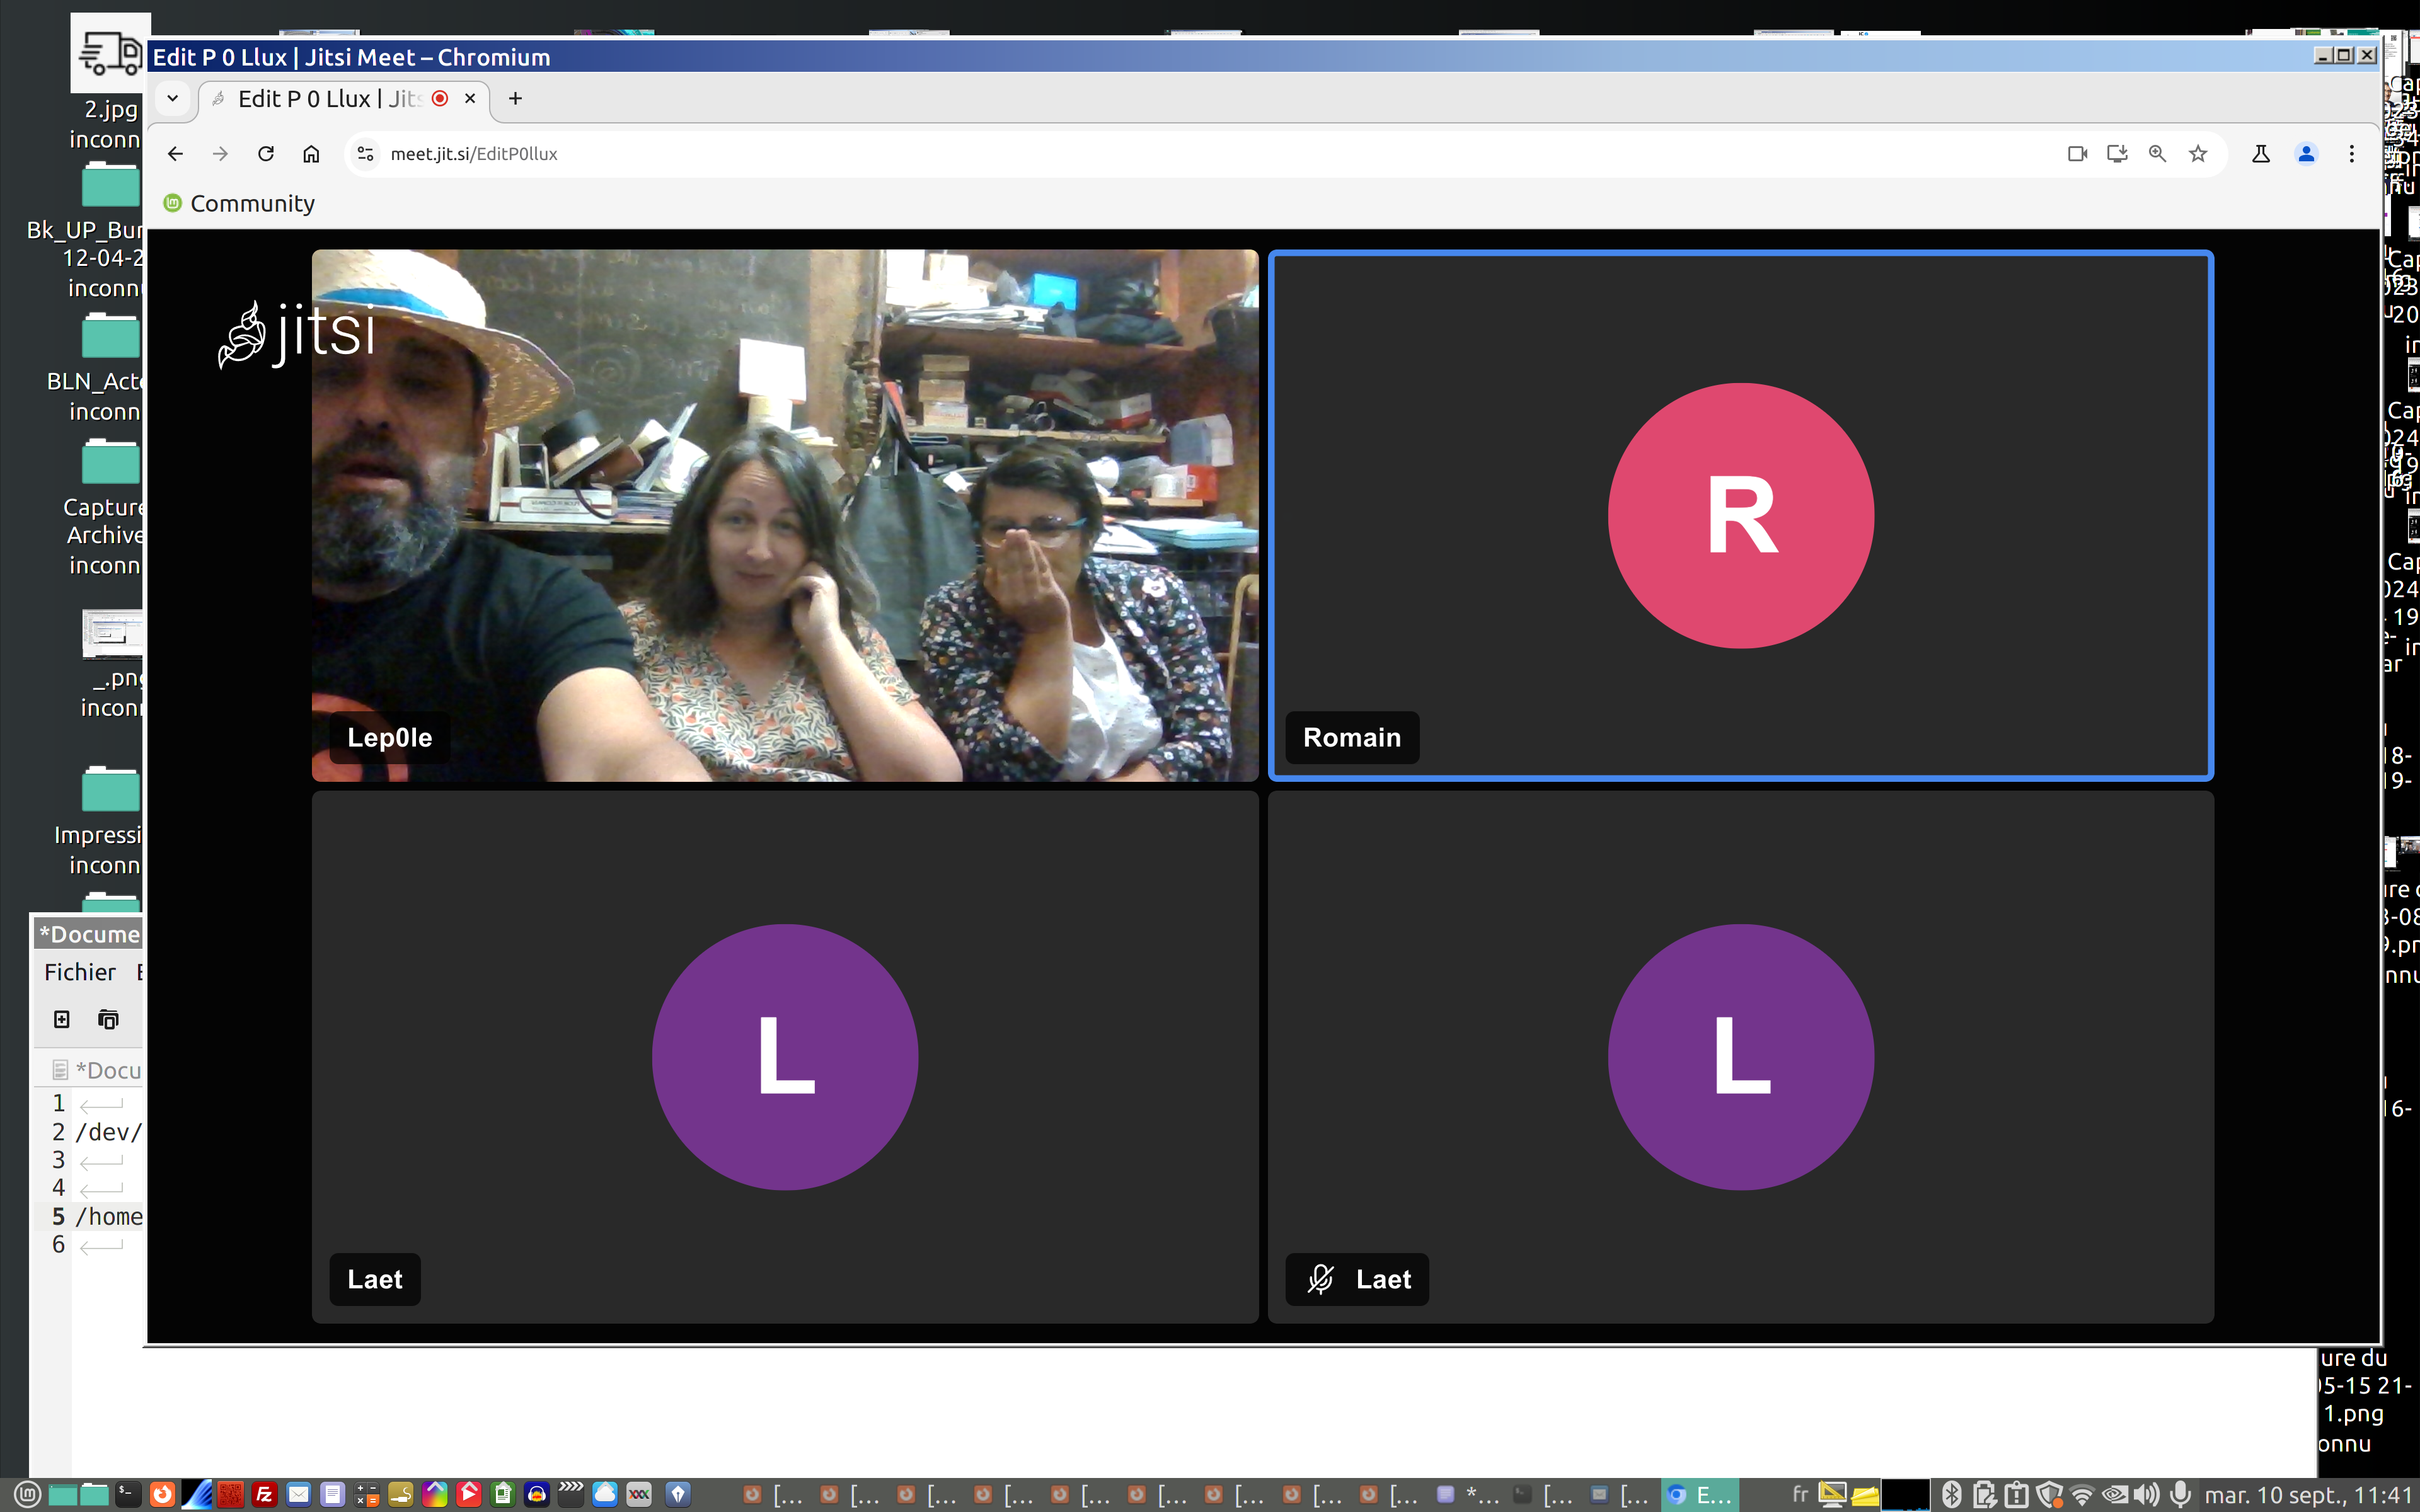Open camera permissions icon in address bar

coord(2077,154)
